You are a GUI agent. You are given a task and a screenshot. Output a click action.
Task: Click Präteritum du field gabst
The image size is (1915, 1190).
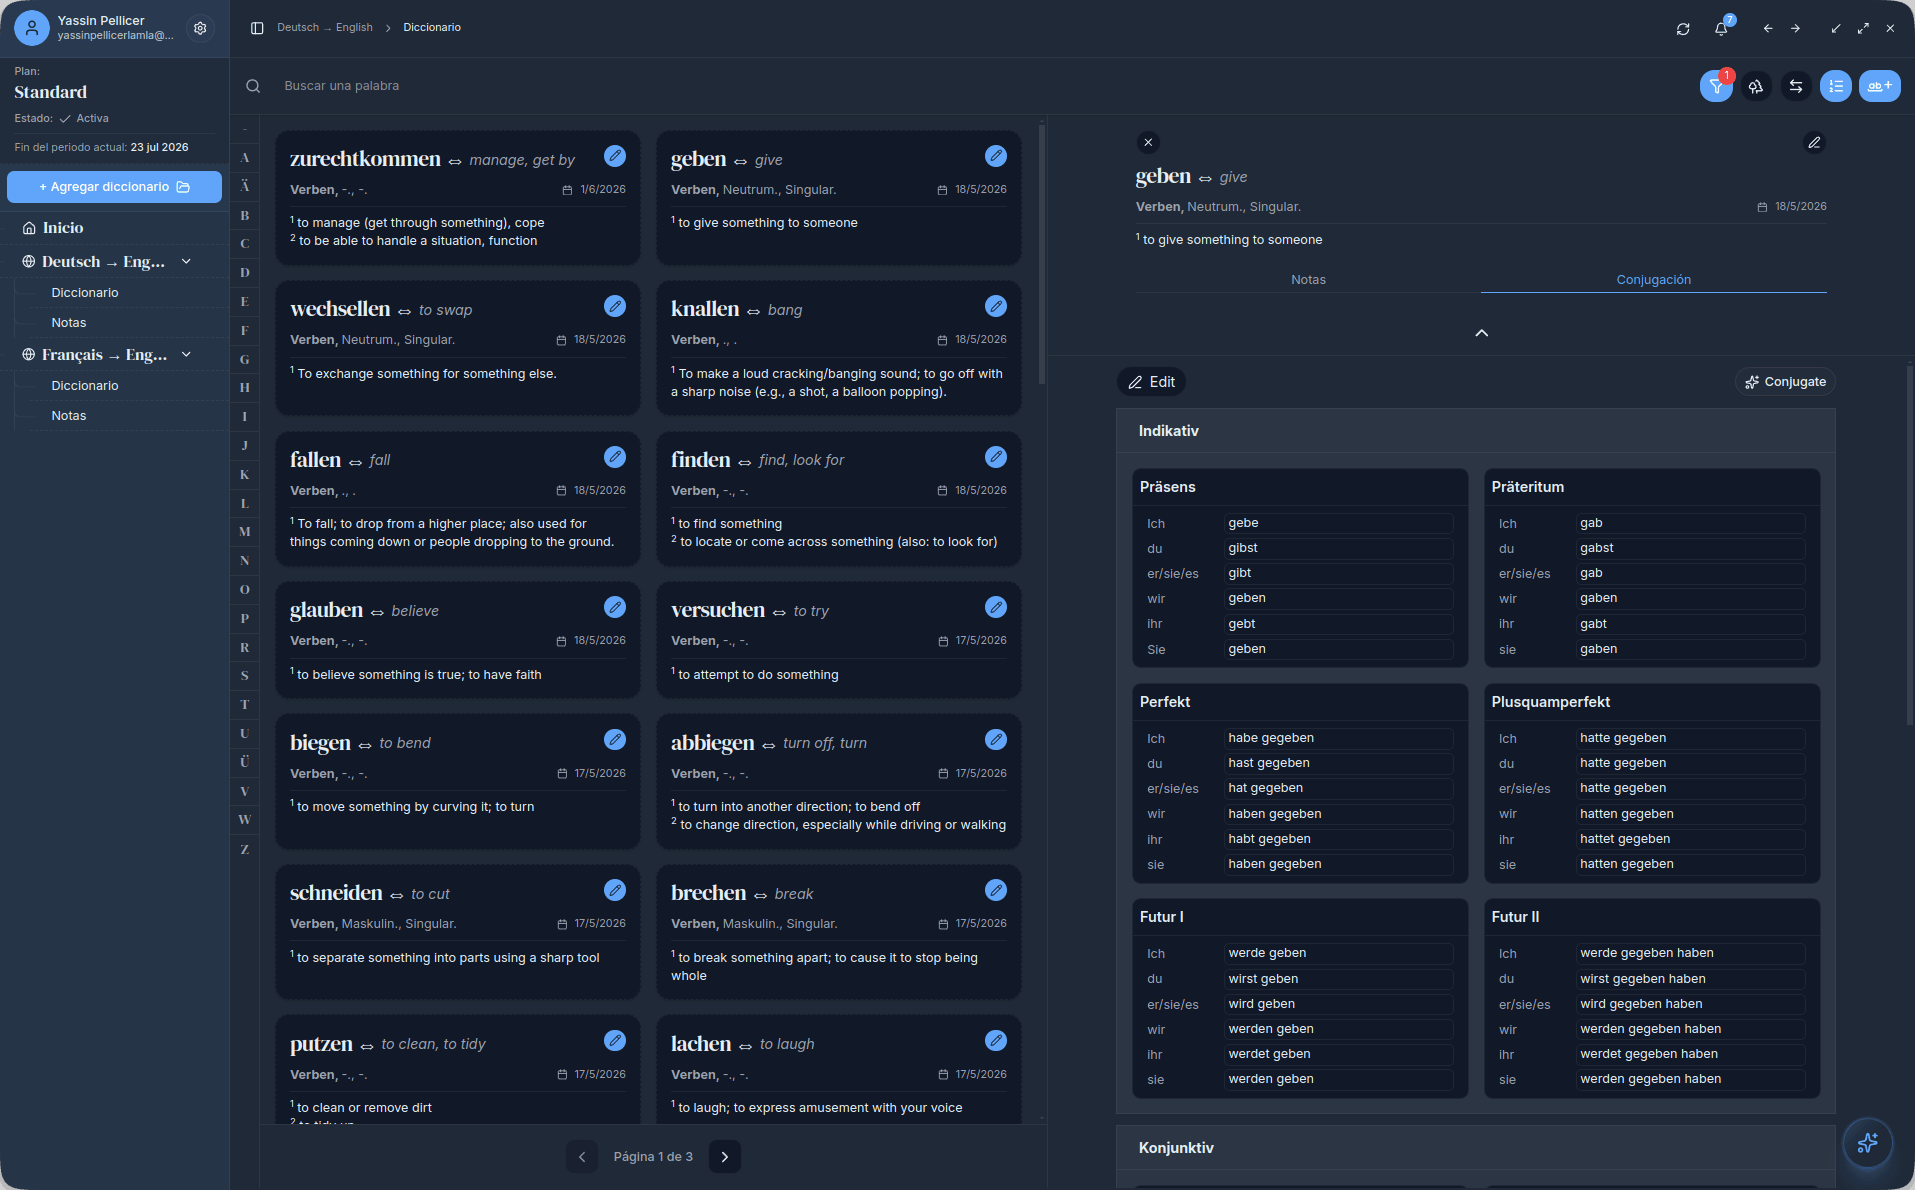click(x=1690, y=548)
